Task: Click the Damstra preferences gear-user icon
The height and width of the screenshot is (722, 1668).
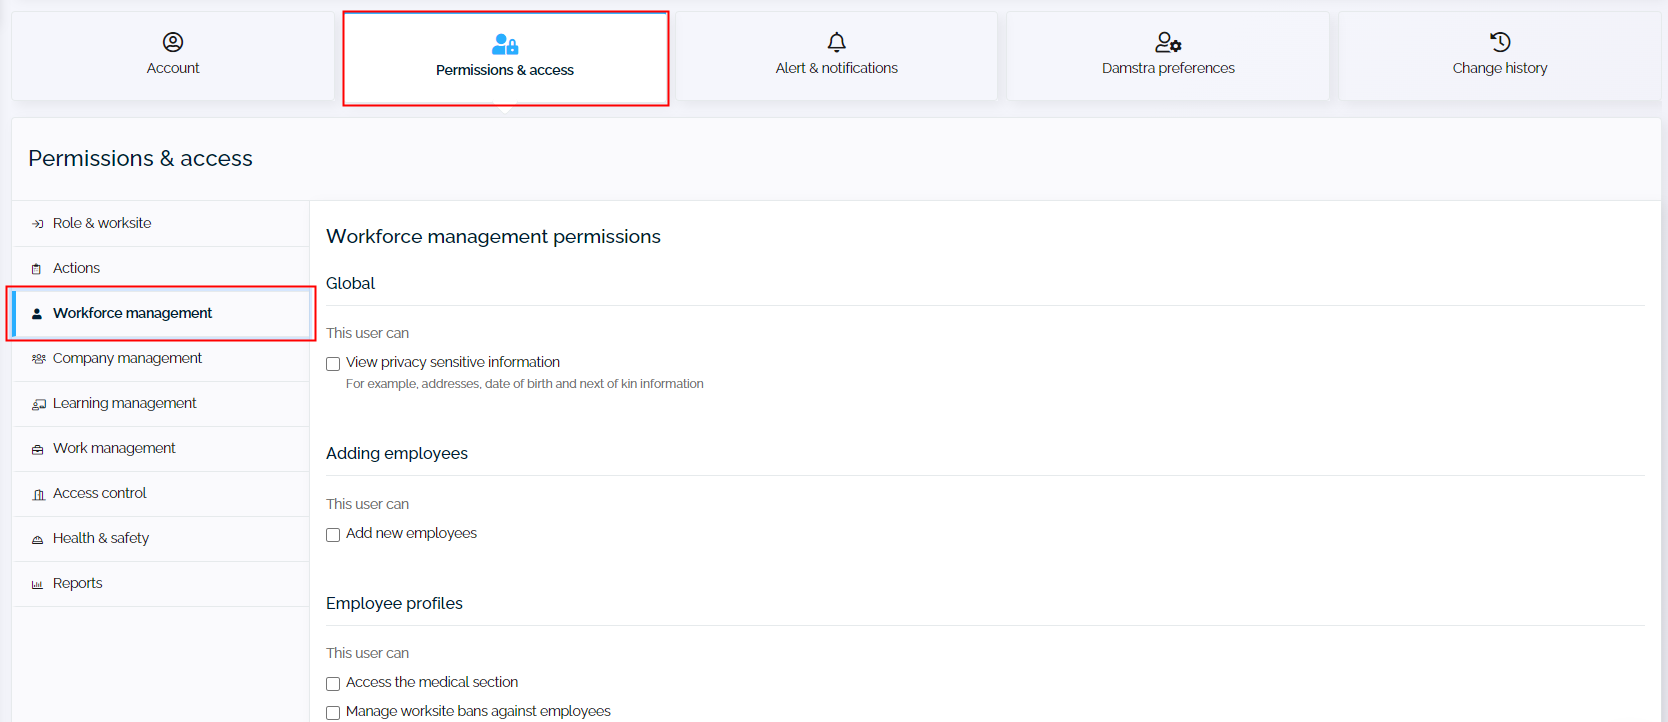Action: (x=1168, y=42)
